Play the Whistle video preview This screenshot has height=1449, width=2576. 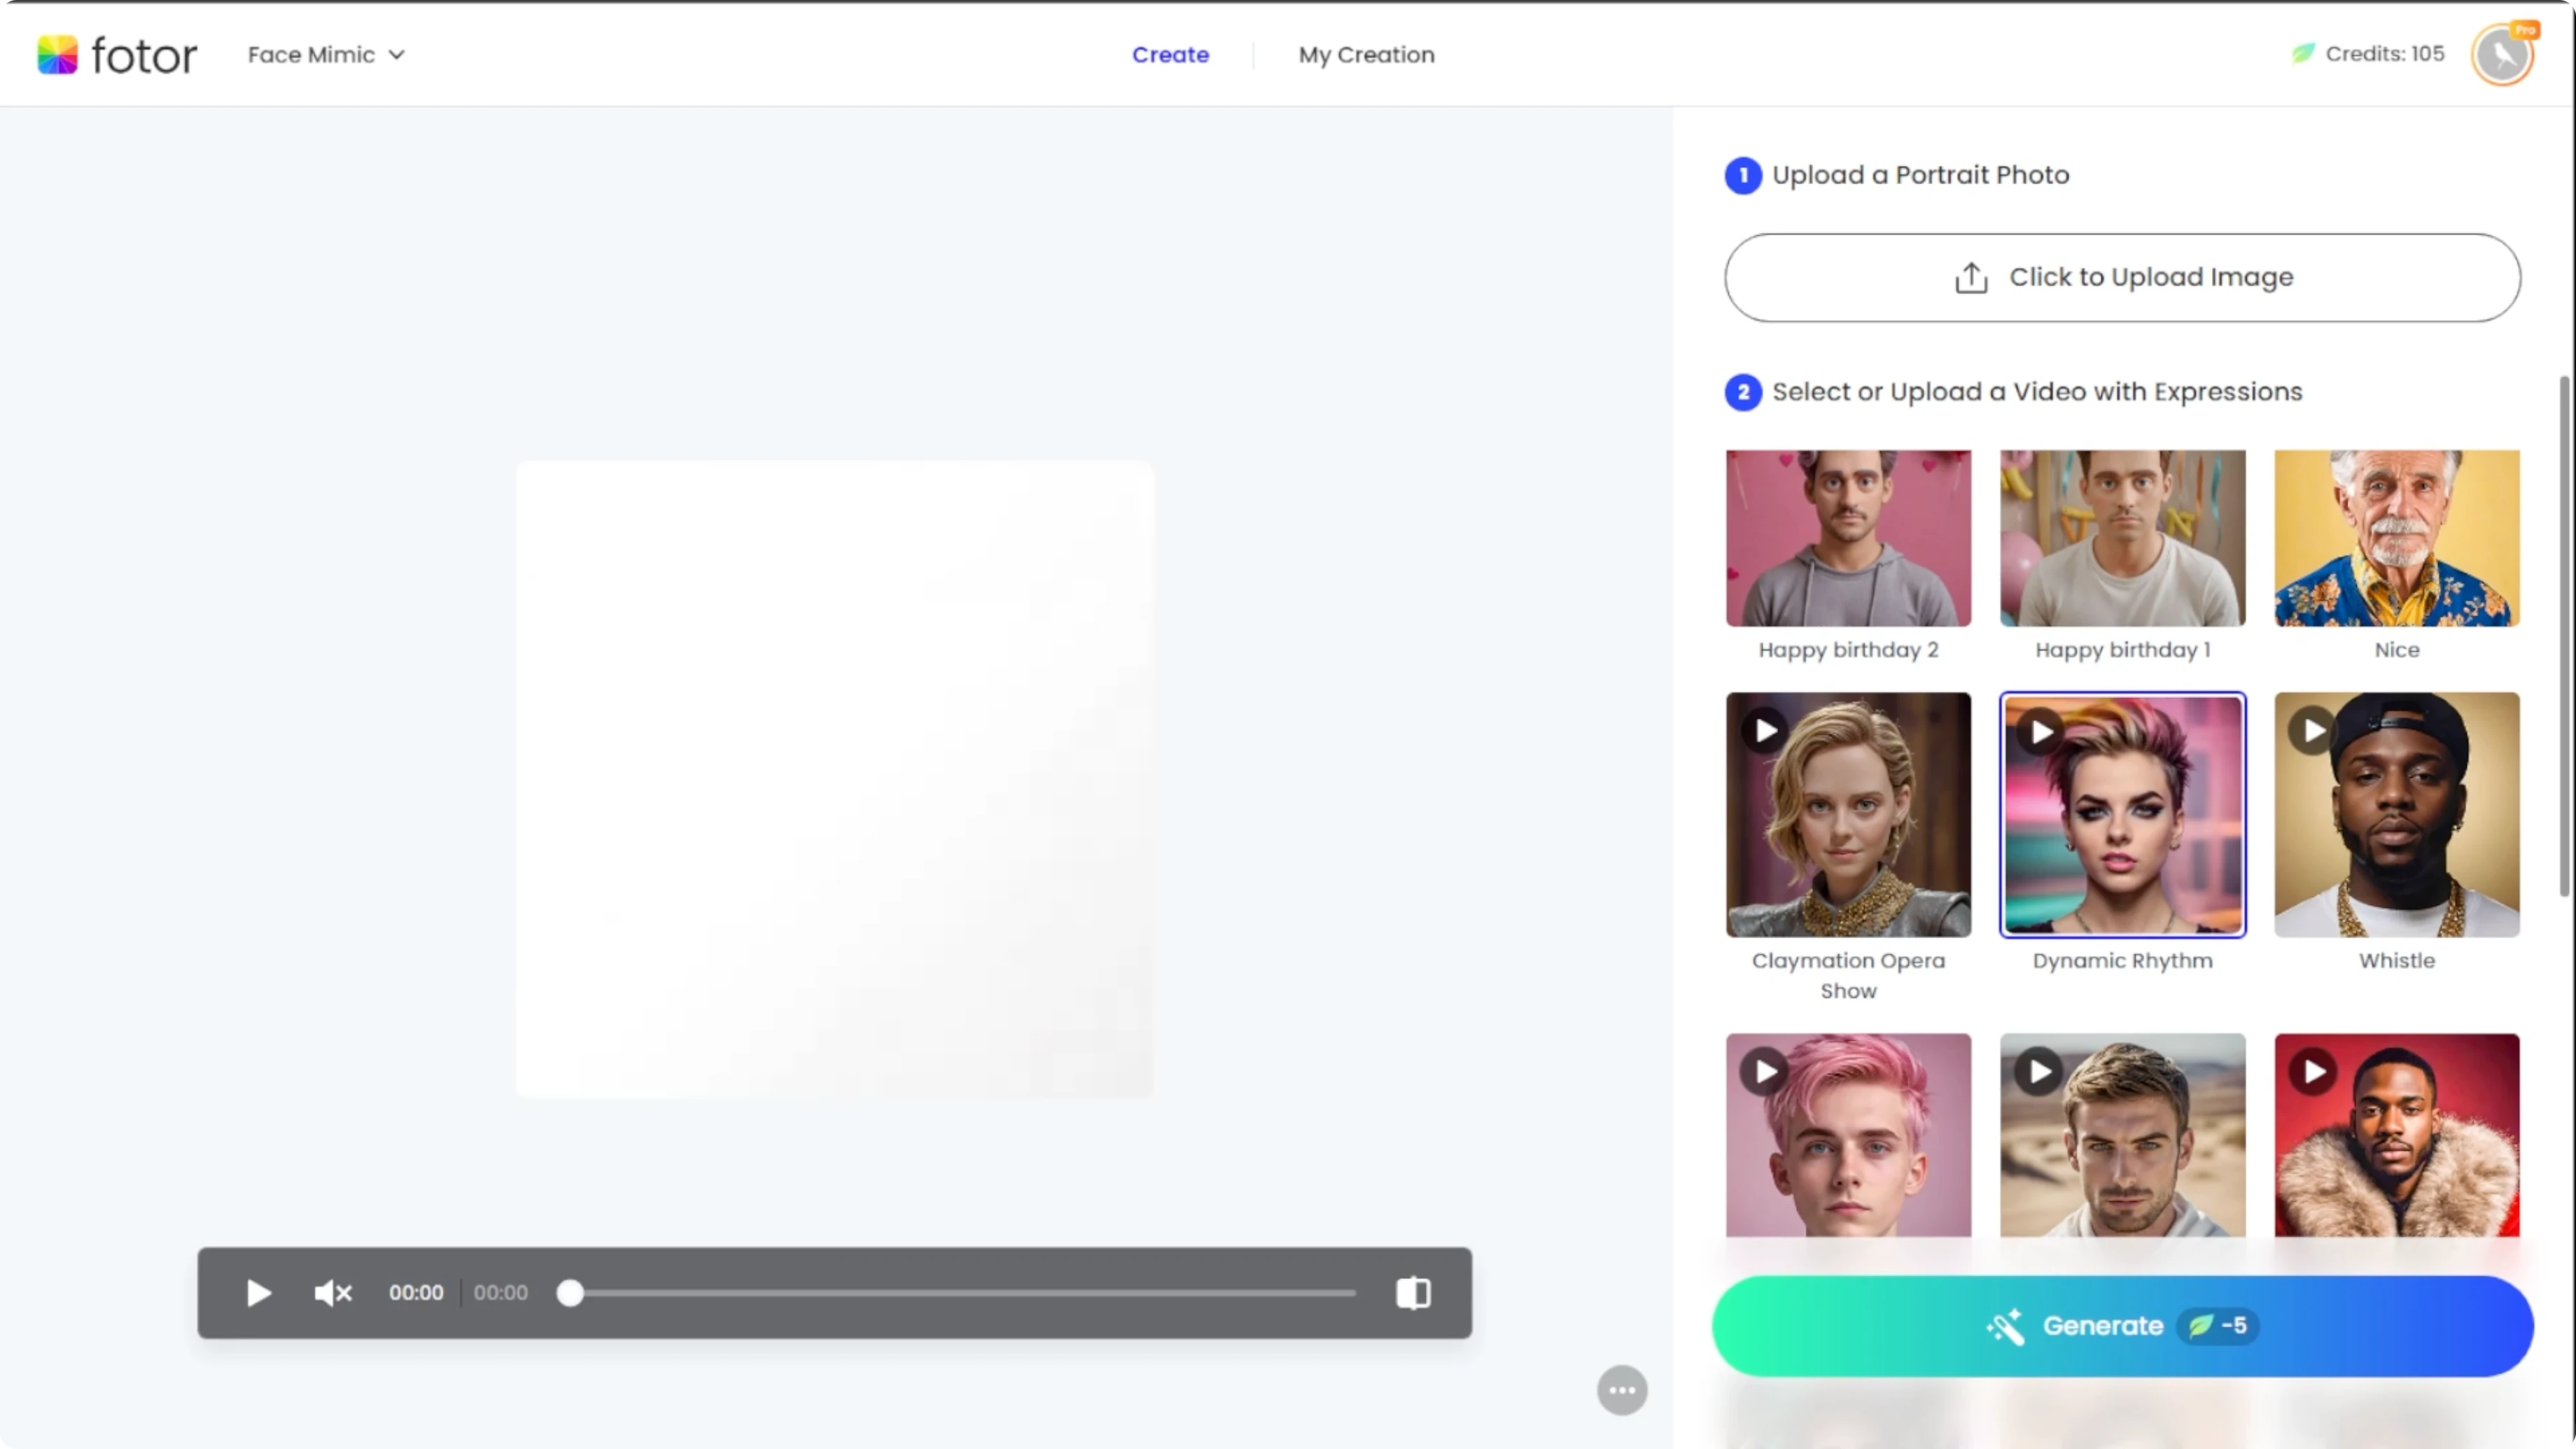tap(2313, 731)
